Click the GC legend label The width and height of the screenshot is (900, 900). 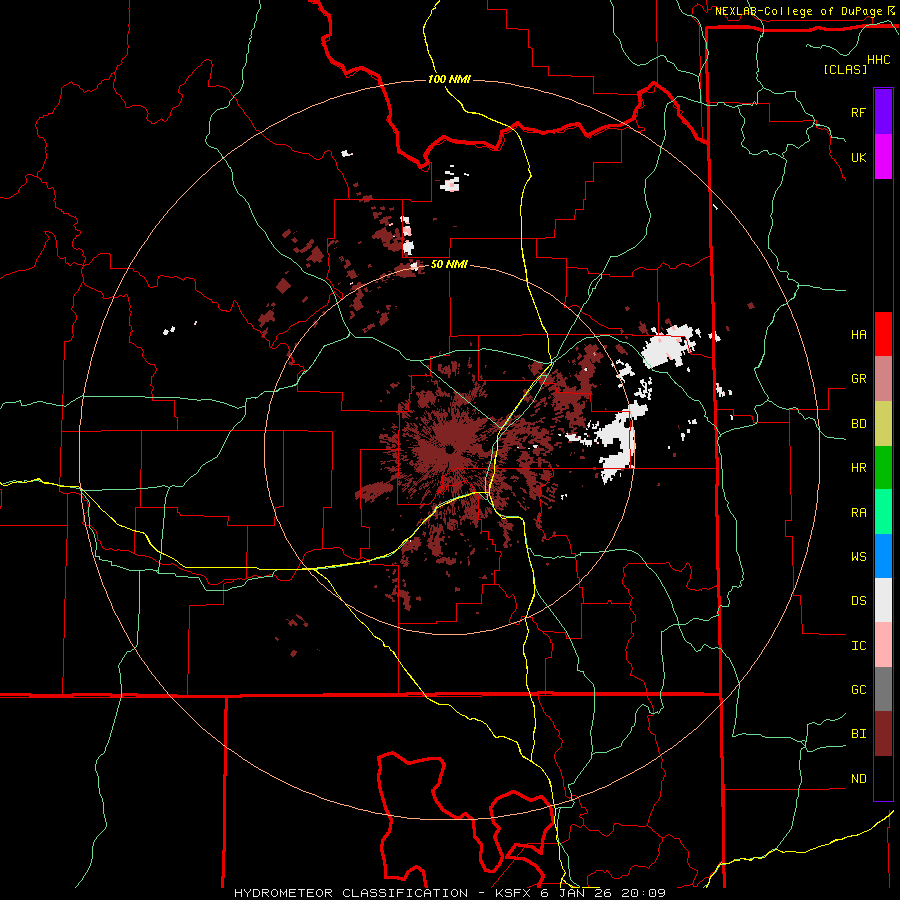[858, 690]
